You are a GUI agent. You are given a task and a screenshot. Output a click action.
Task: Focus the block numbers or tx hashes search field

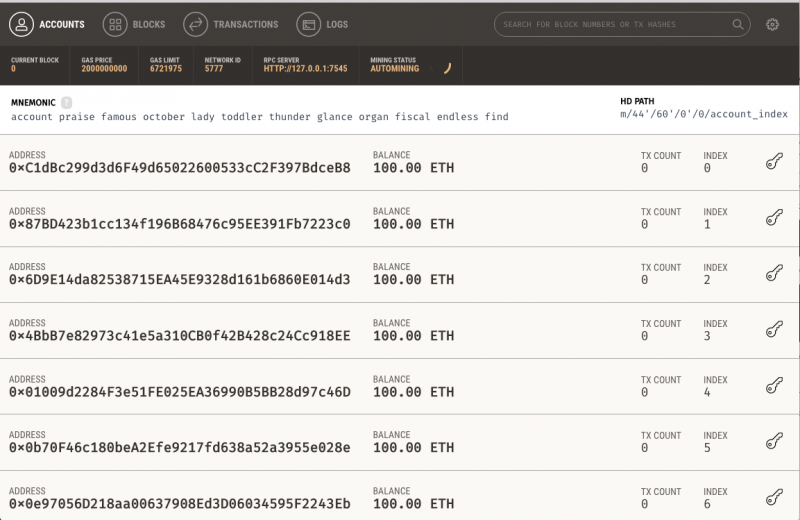pos(612,24)
